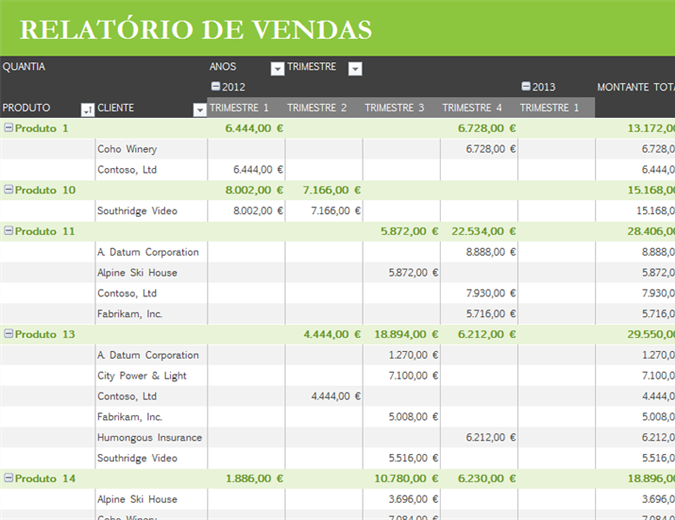Collapse the 2012 year group
Image resolution: width=675 pixels, height=520 pixels.
(216, 86)
